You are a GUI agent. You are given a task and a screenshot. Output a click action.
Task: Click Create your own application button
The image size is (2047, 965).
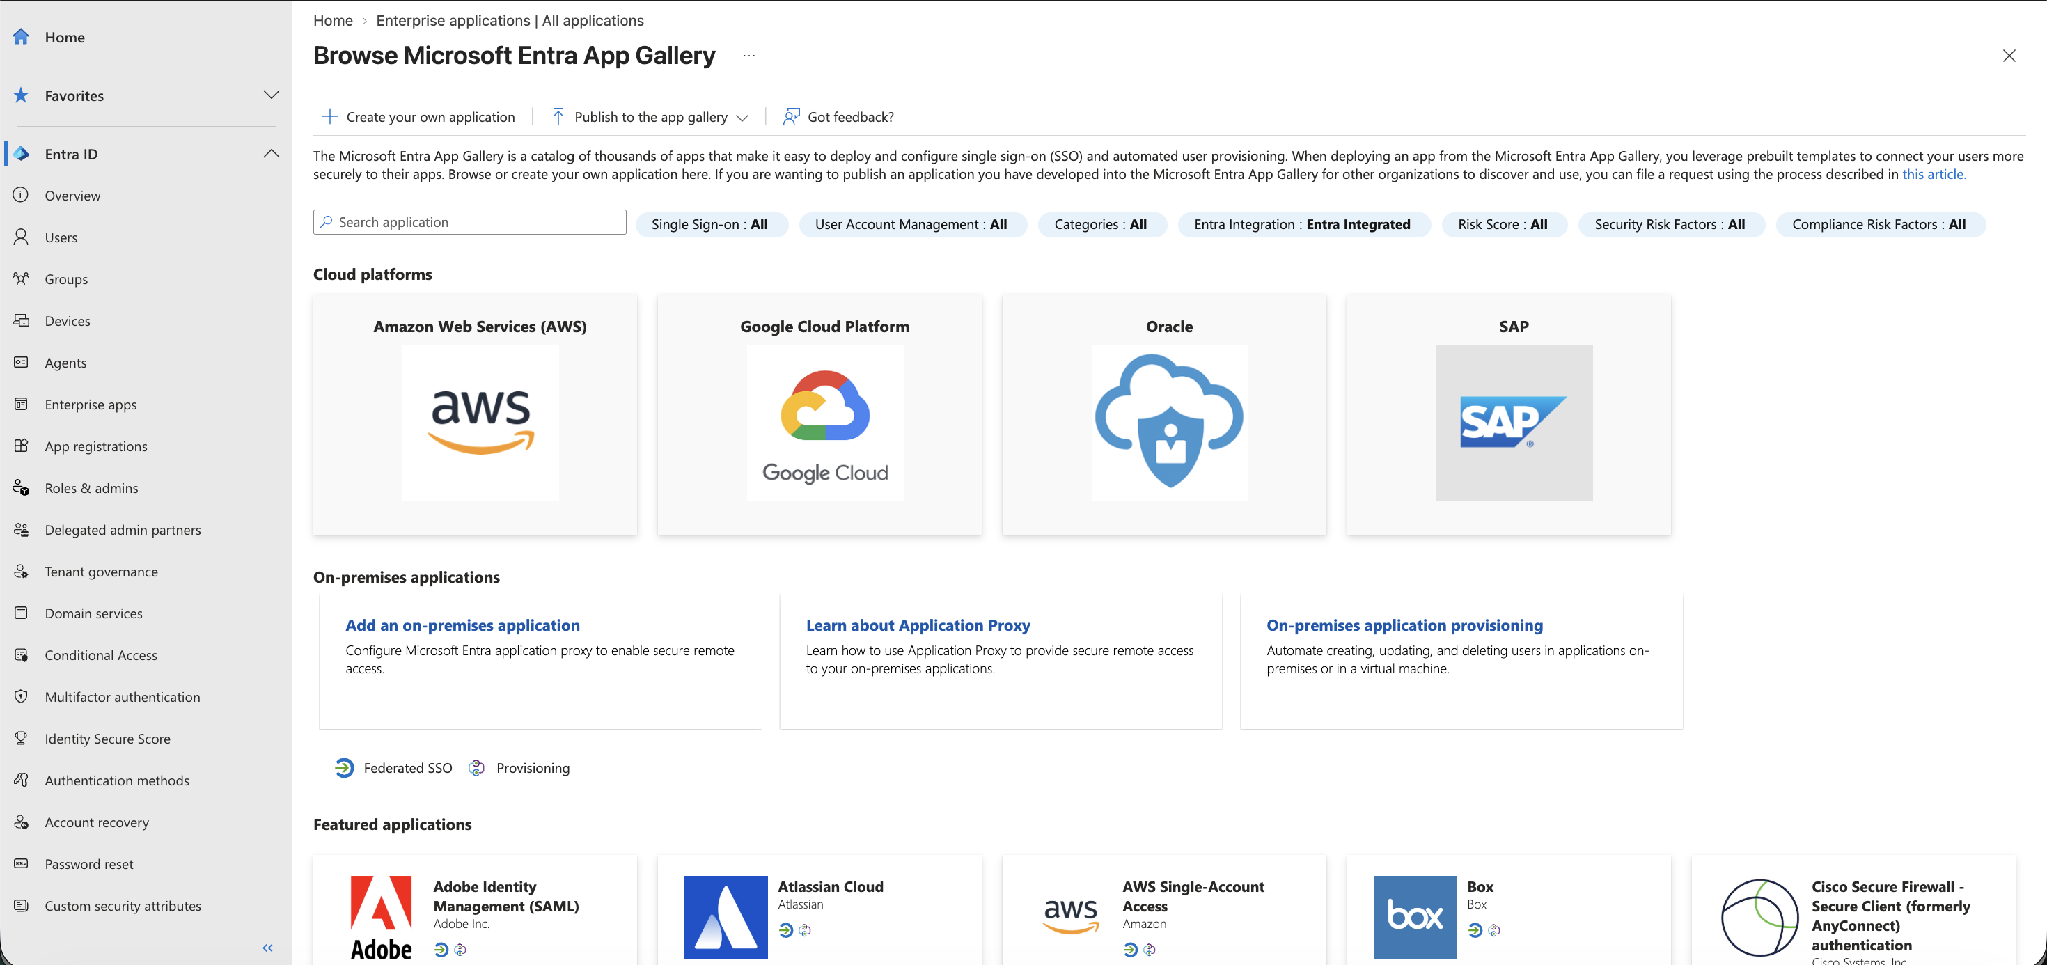point(419,117)
